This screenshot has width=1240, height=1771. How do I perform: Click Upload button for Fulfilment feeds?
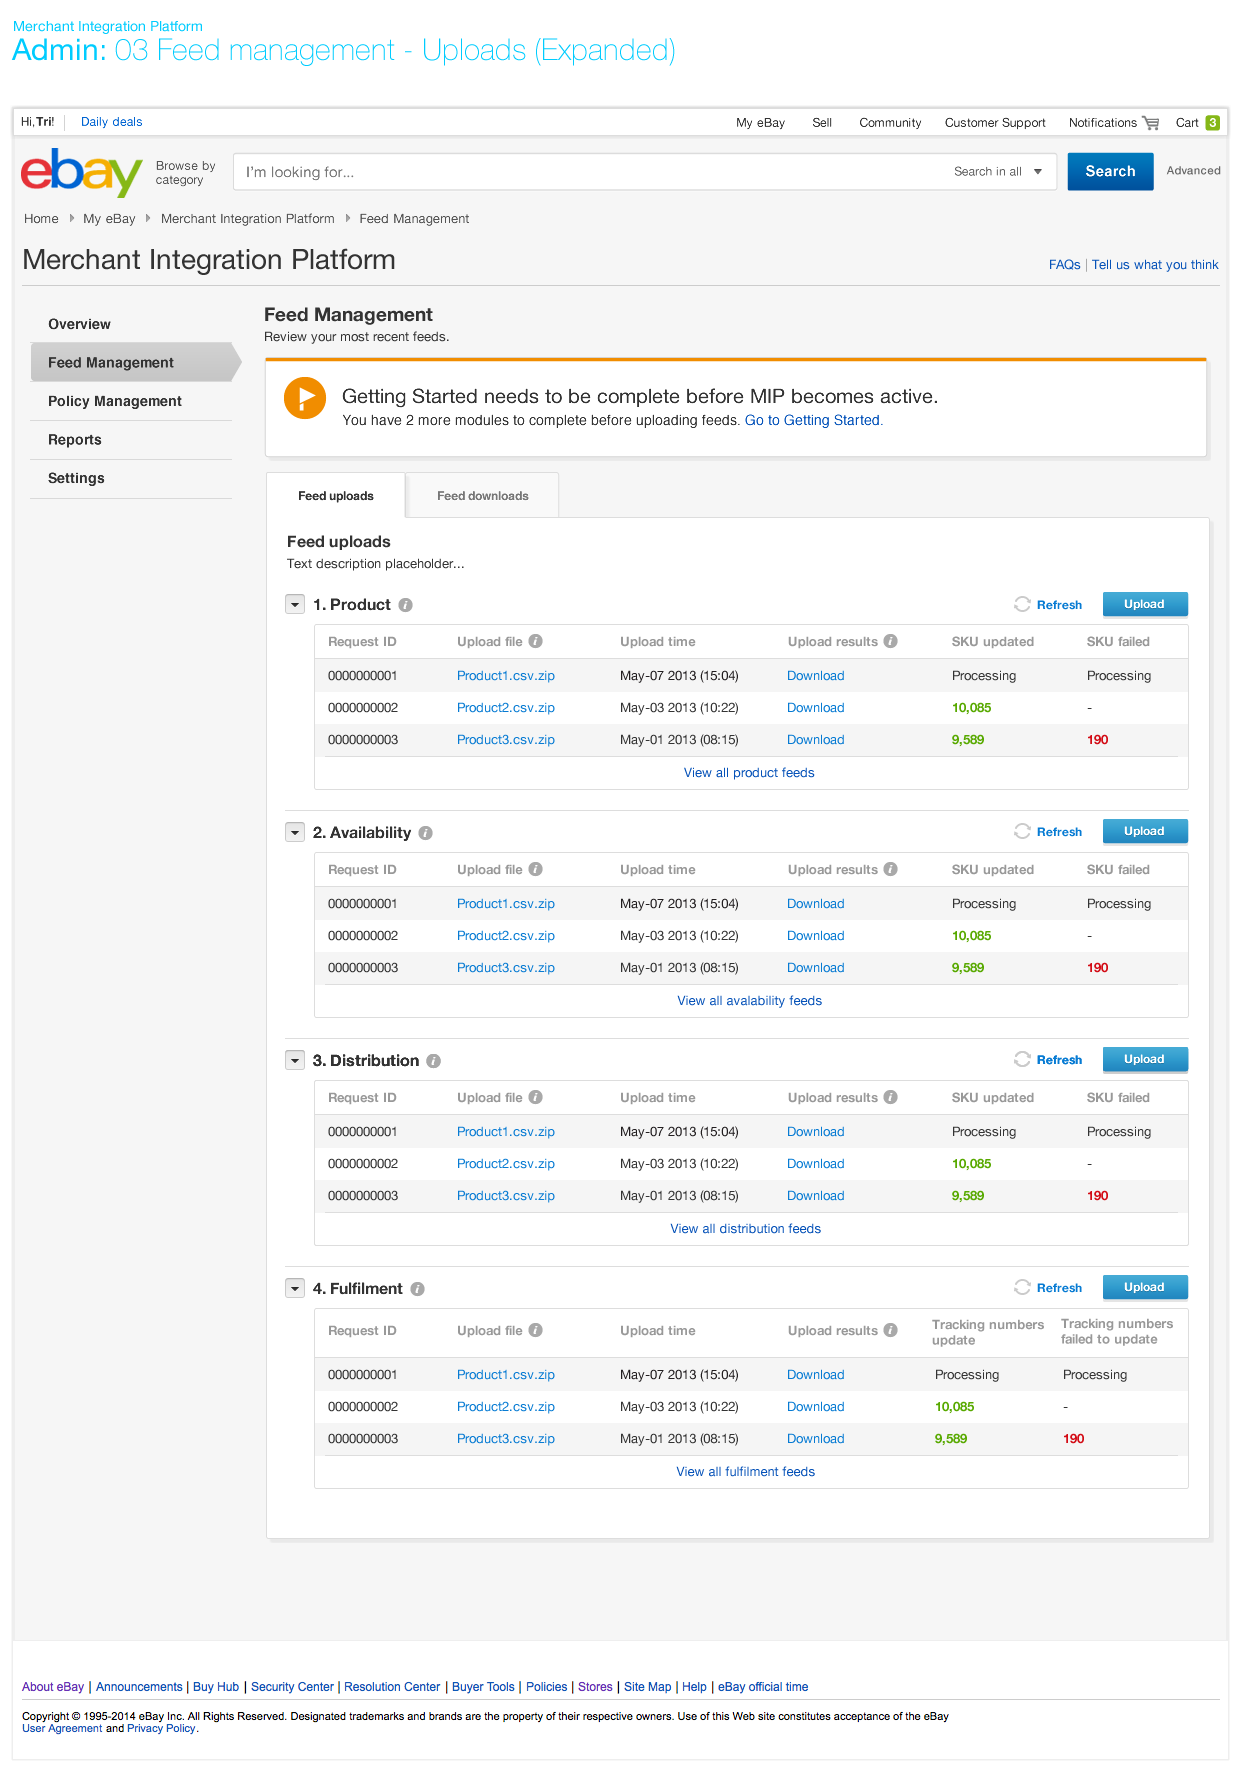tap(1145, 1287)
